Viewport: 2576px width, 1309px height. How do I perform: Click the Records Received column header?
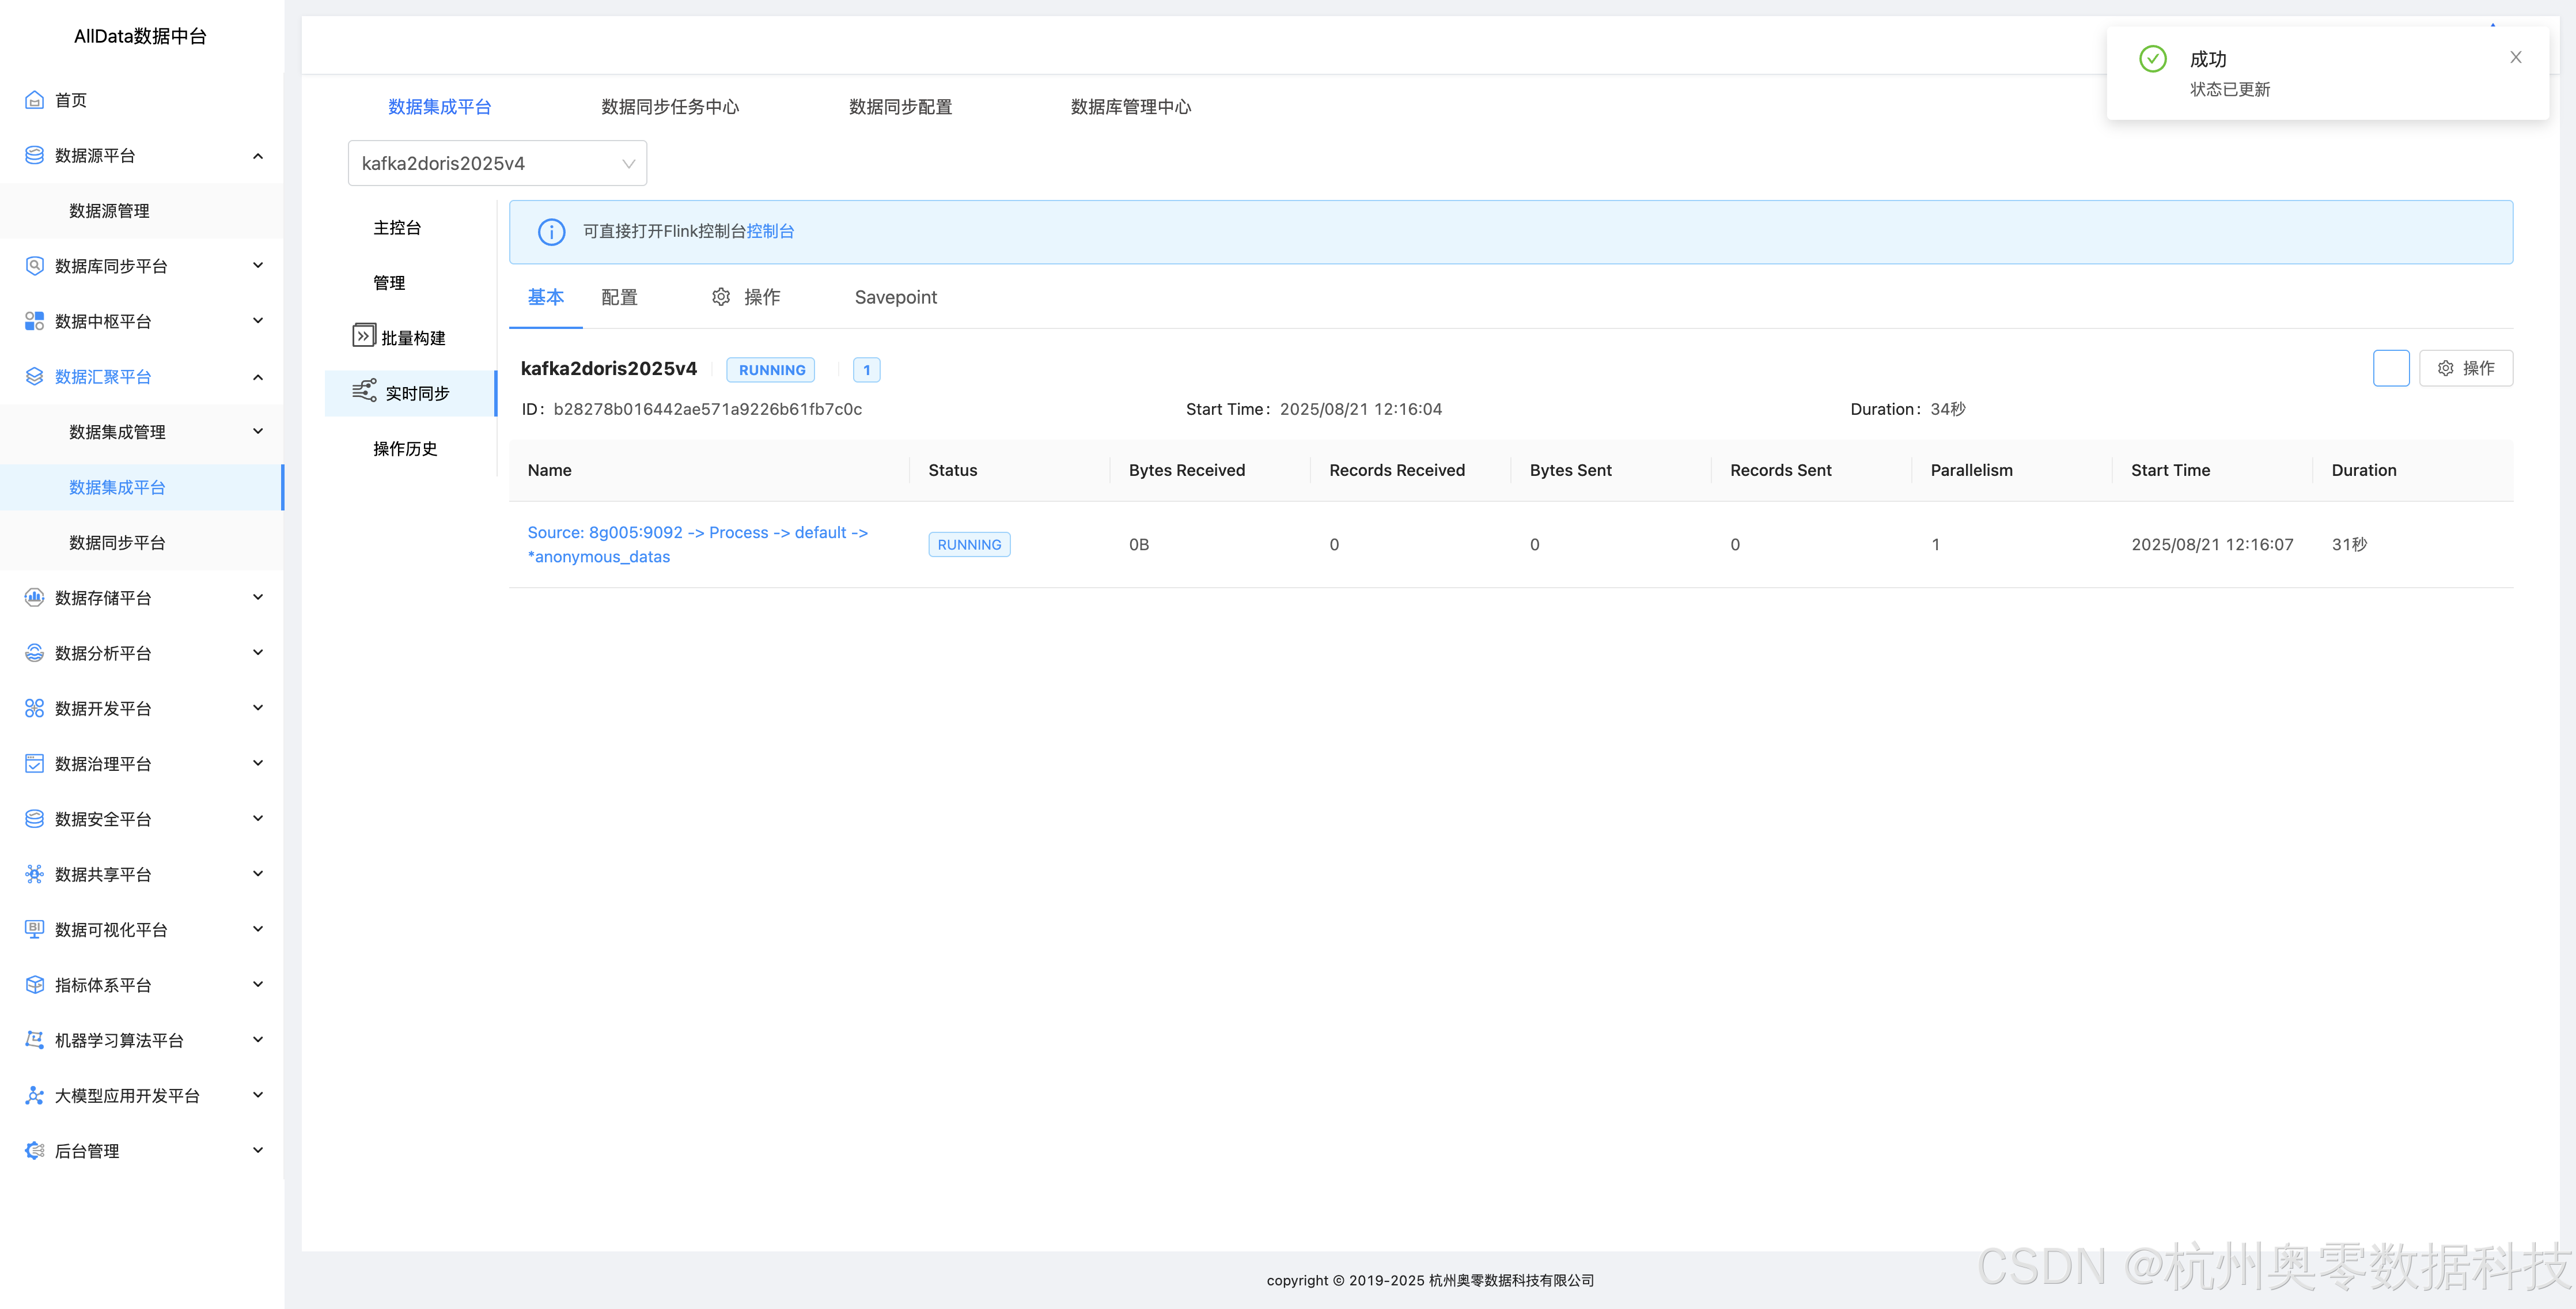[x=1397, y=470]
